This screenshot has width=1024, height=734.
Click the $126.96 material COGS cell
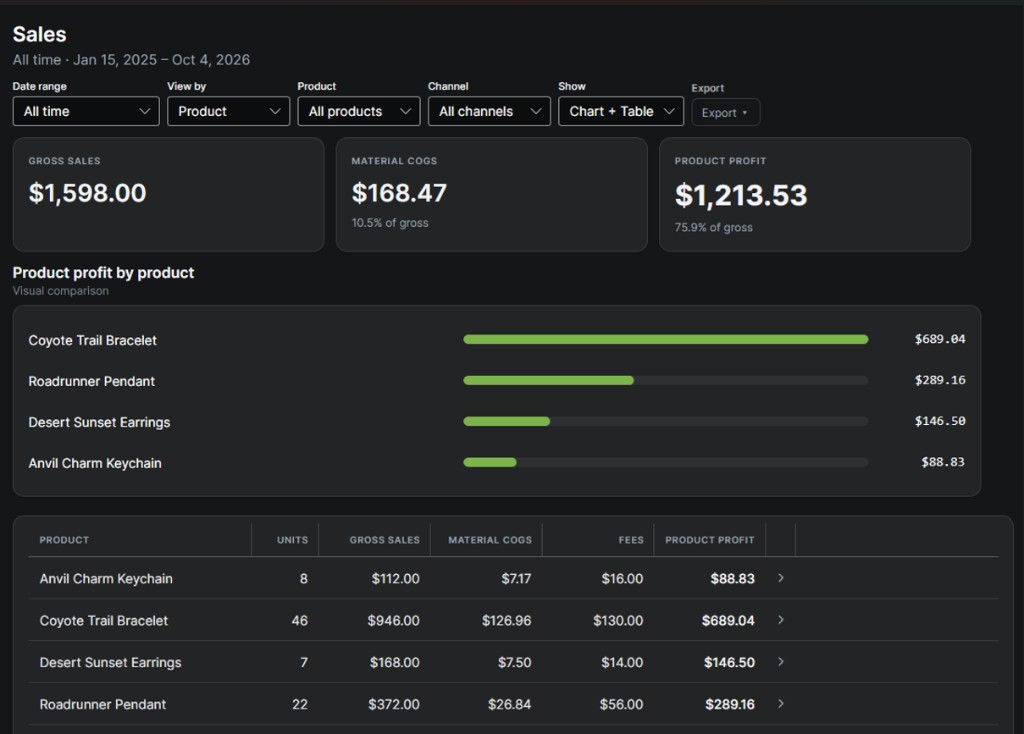pos(506,620)
